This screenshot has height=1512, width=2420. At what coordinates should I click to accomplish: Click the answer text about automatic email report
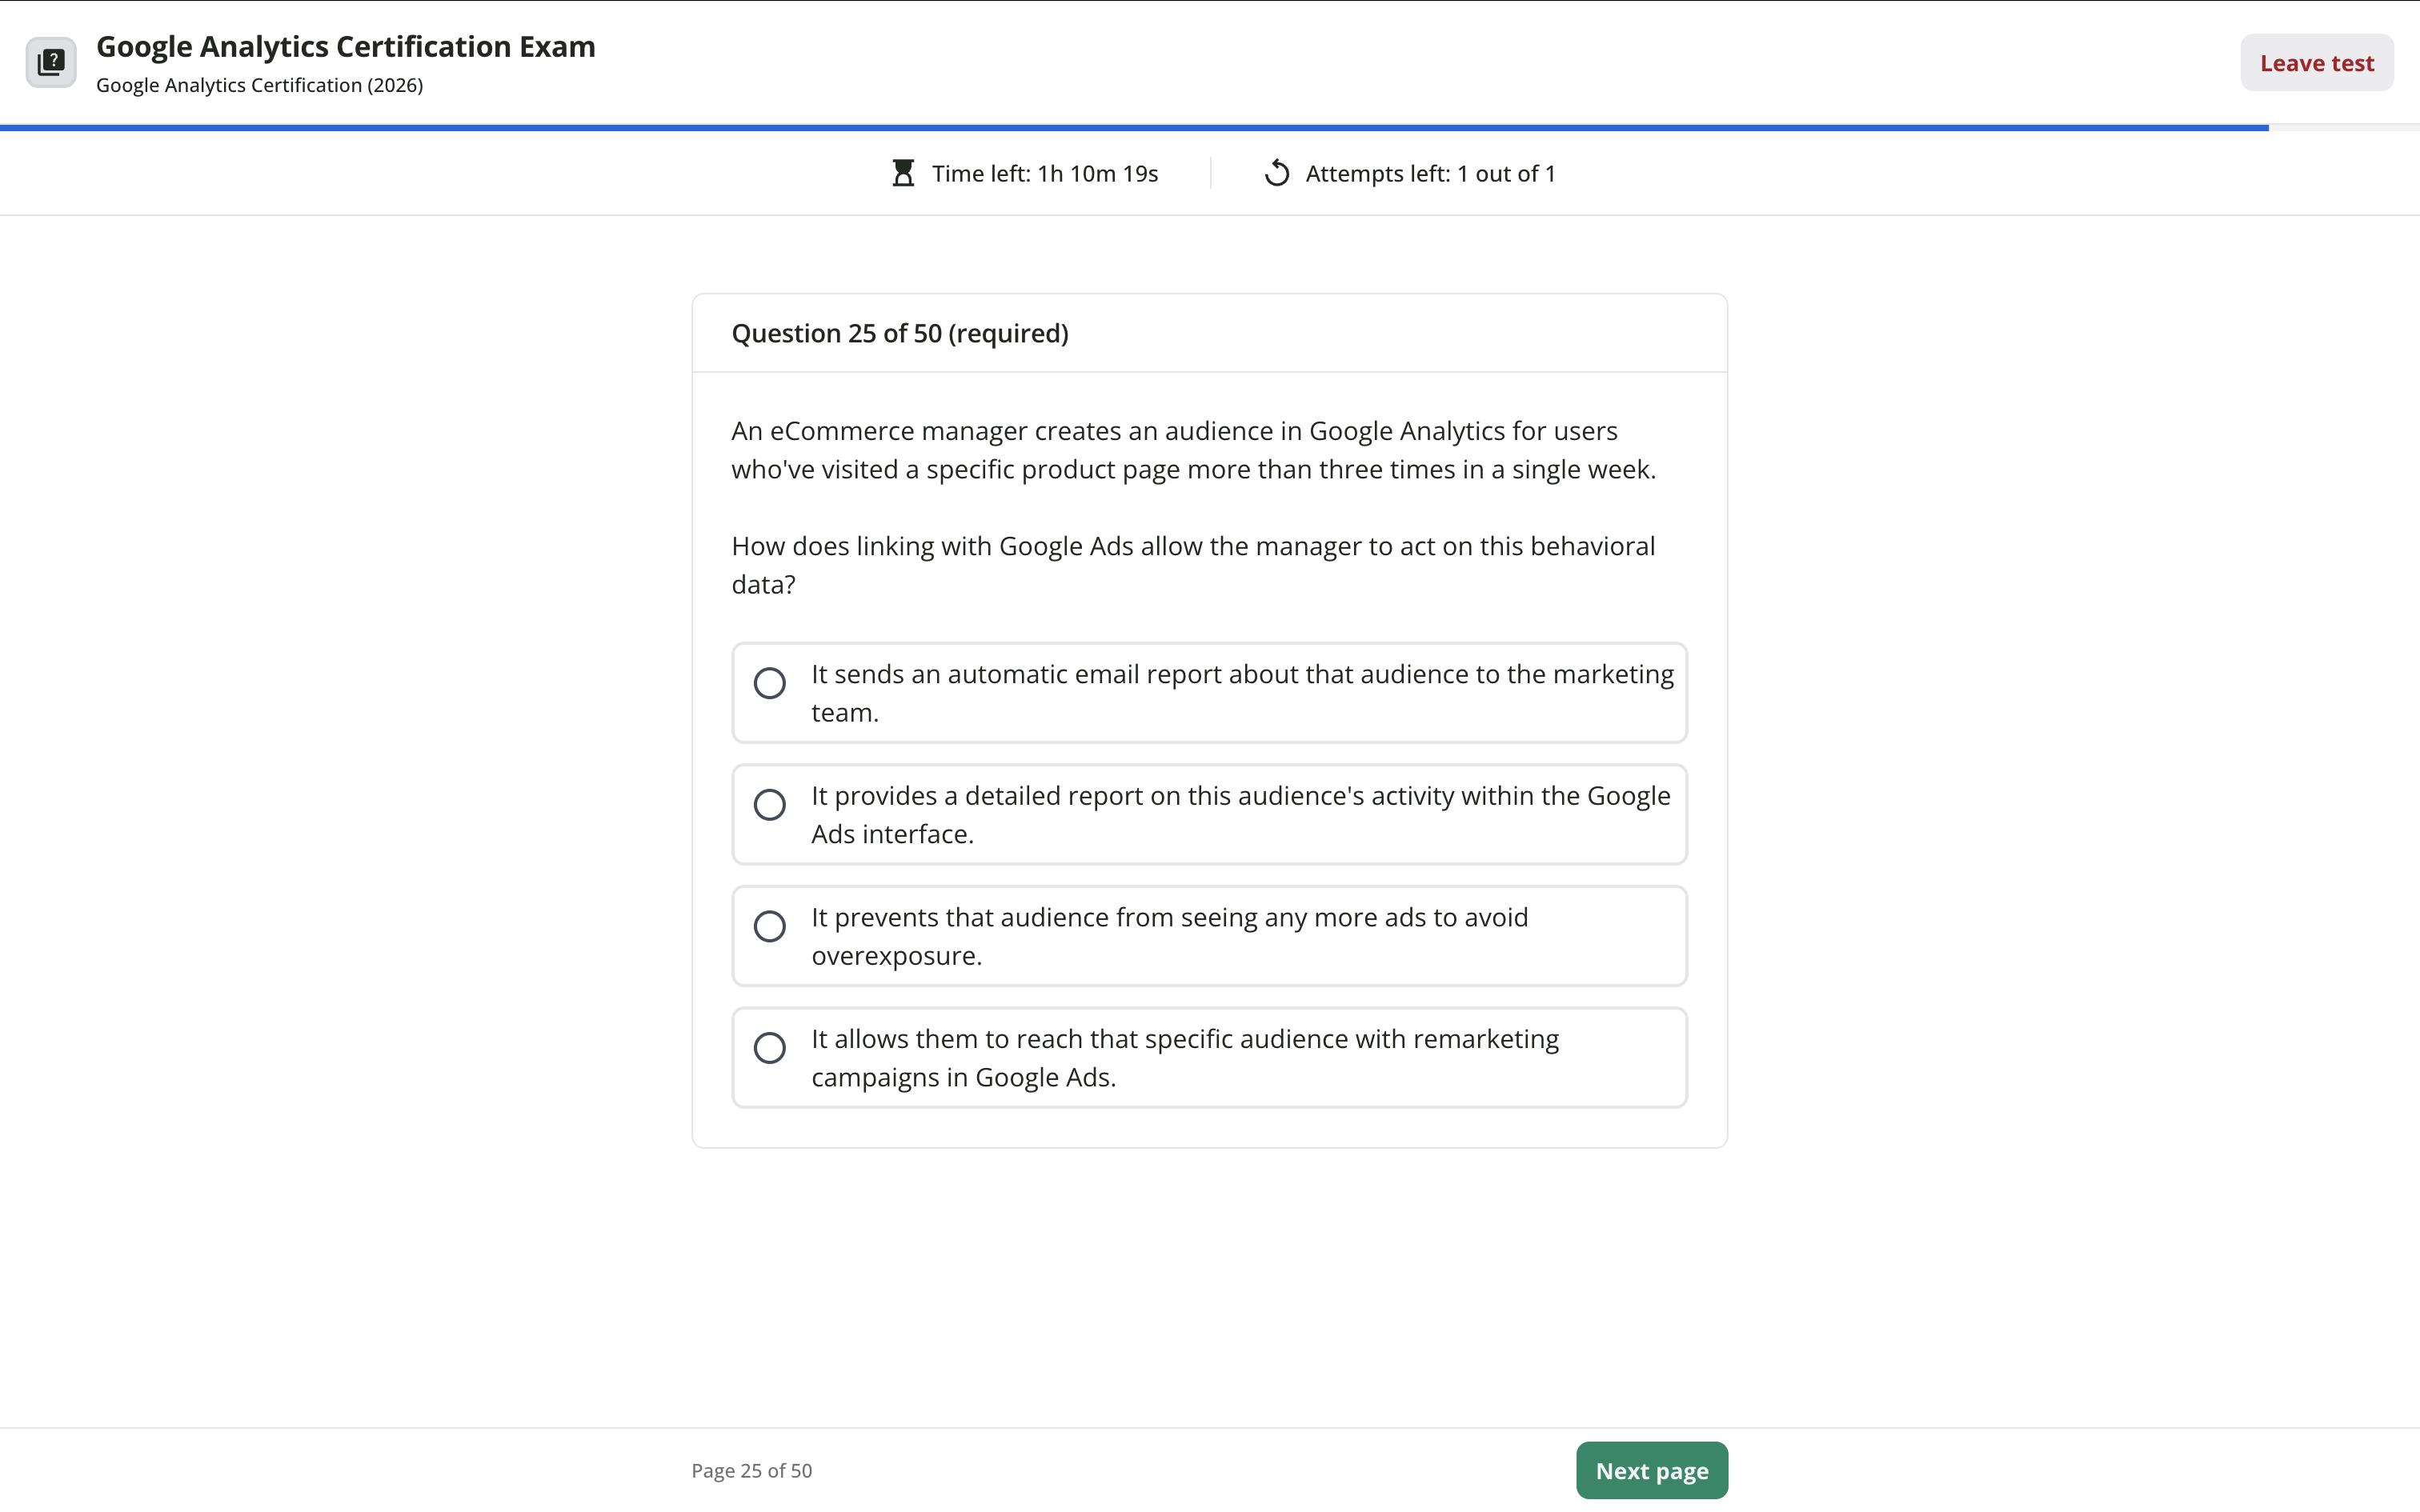[x=1242, y=693]
